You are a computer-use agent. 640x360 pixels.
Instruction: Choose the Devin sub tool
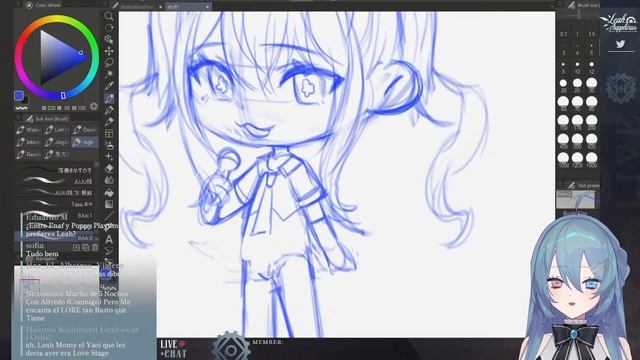[x=85, y=130]
